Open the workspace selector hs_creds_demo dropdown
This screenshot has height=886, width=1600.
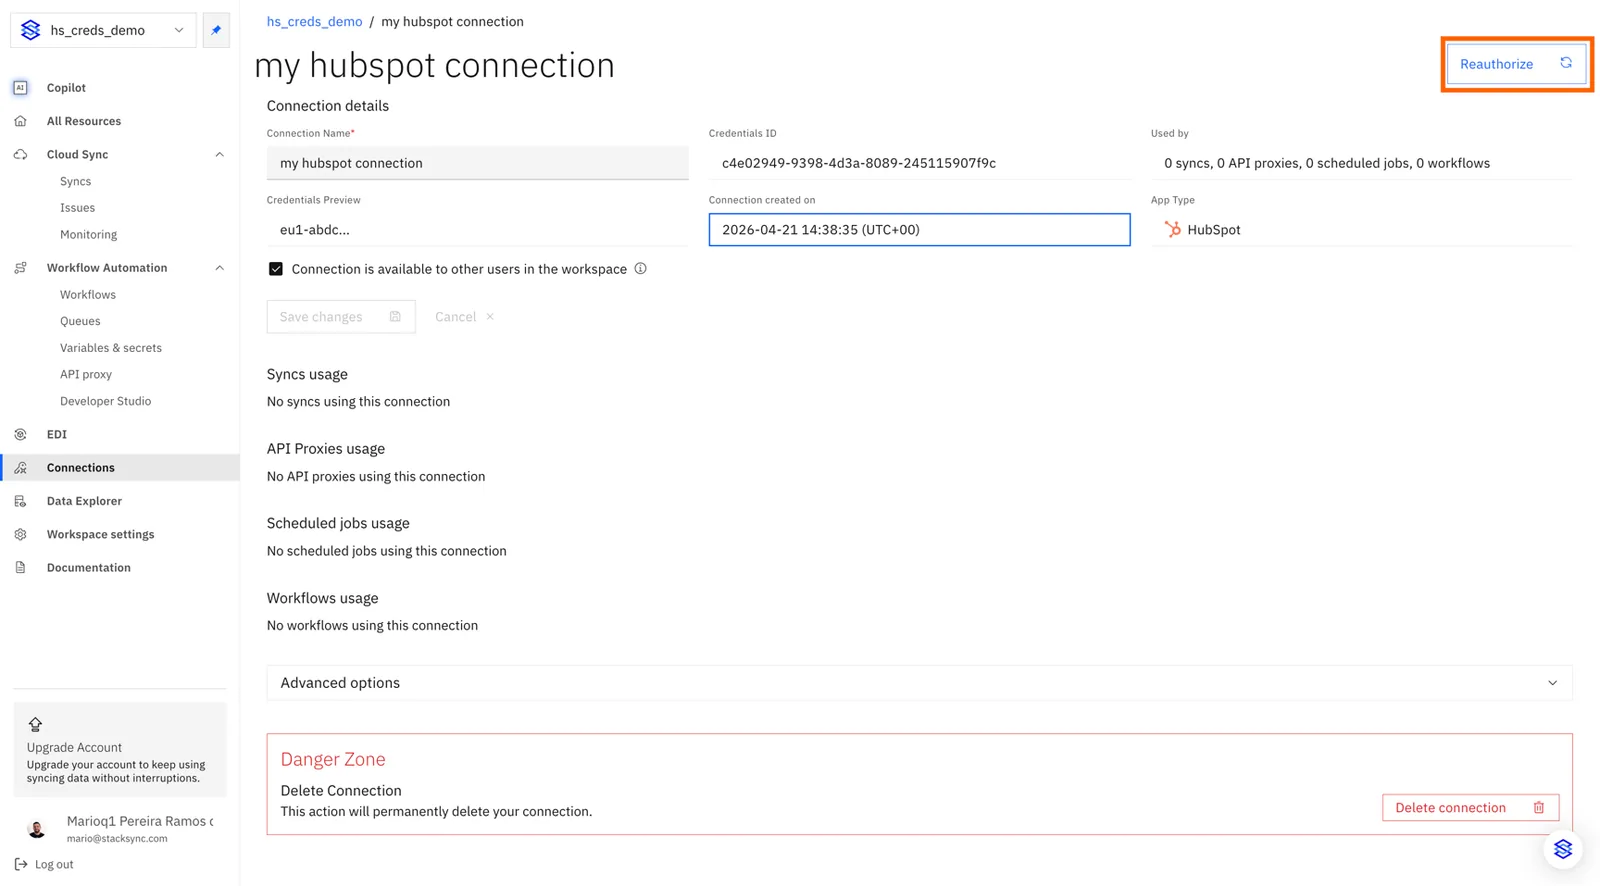coord(103,30)
